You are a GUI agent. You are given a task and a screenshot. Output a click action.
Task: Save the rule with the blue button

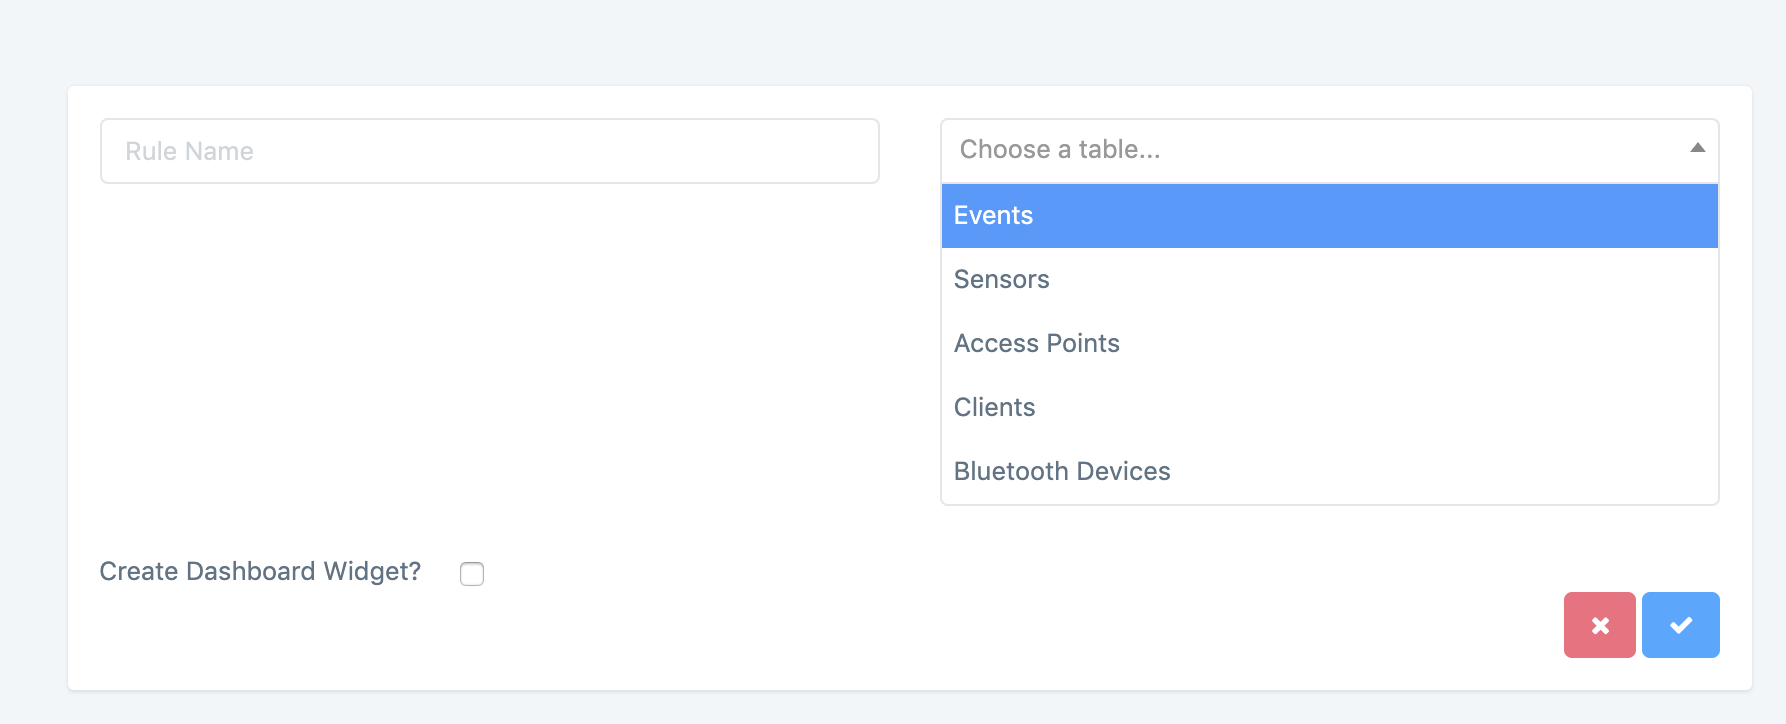1680,625
